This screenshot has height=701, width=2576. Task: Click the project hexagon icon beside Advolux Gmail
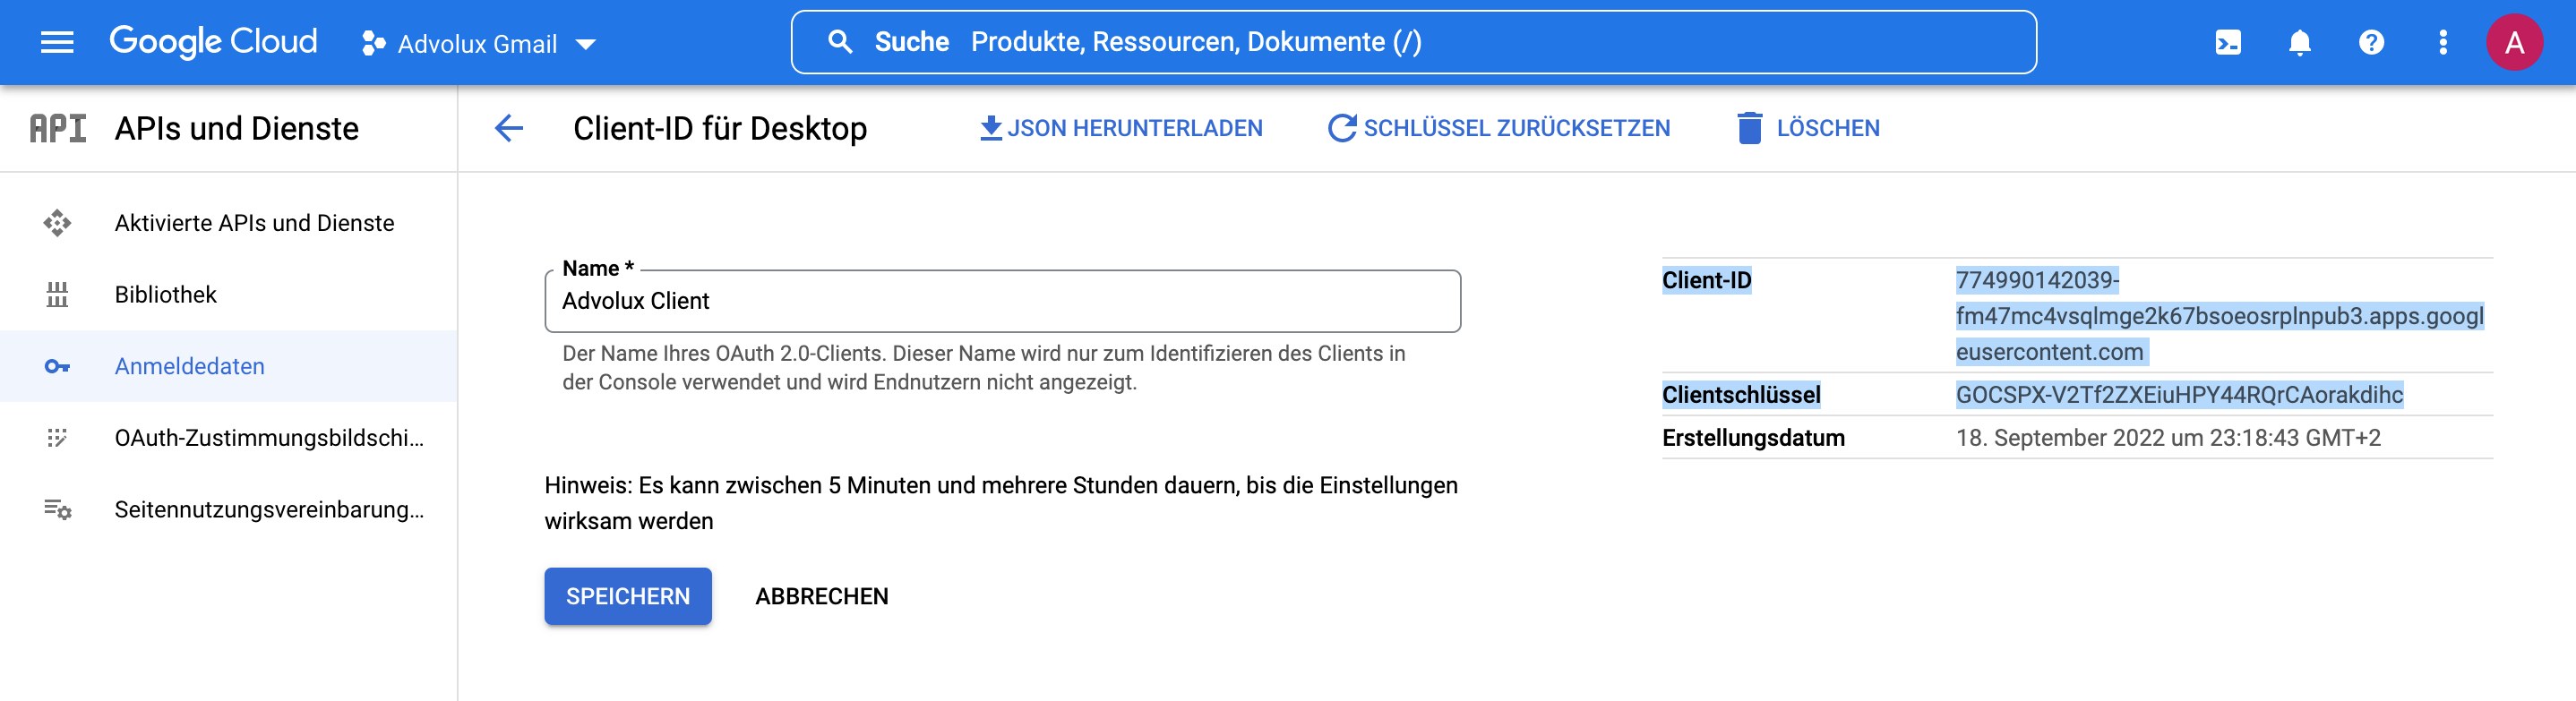pyautogui.click(x=373, y=43)
